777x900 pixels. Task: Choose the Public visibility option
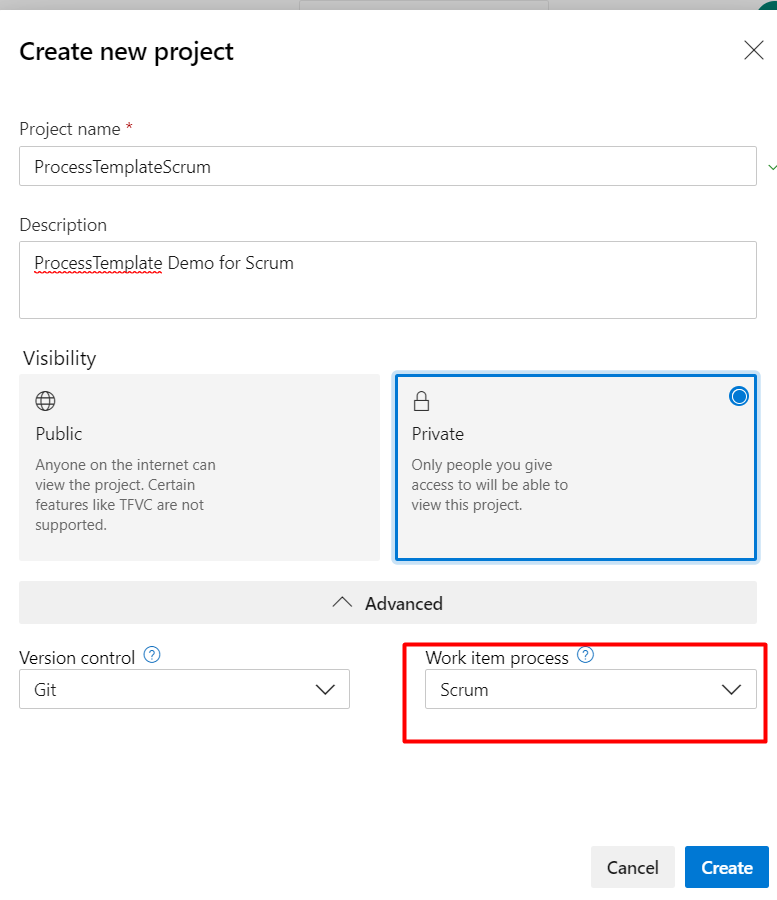199,467
